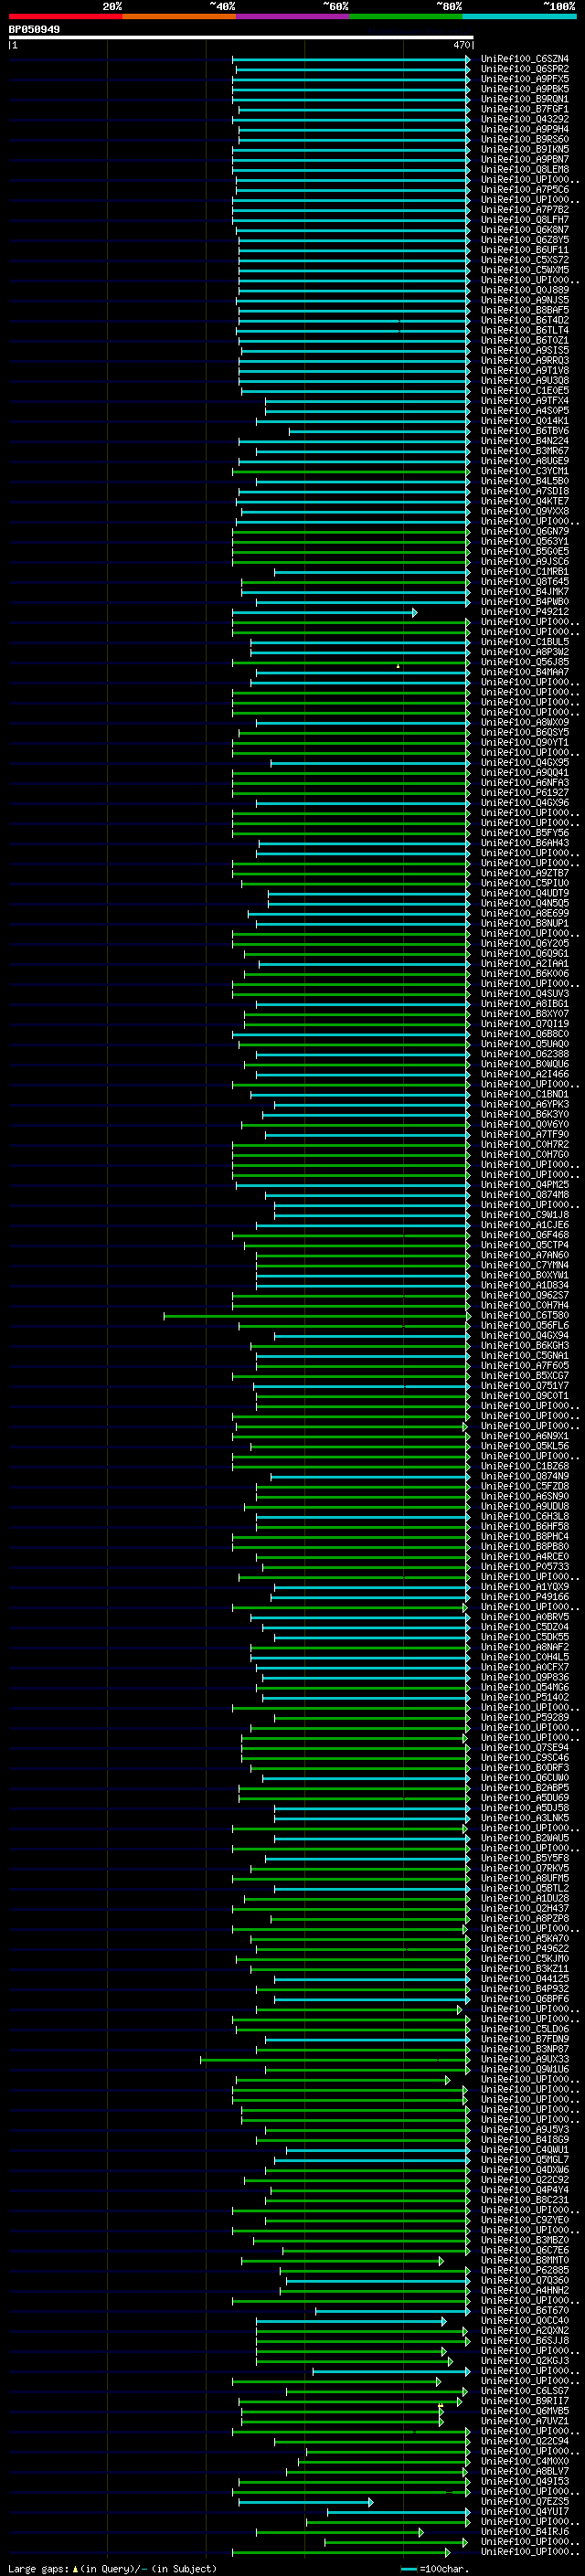
Task: Select hit label UniRef100_C1E0E5
Action: (525, 391)
